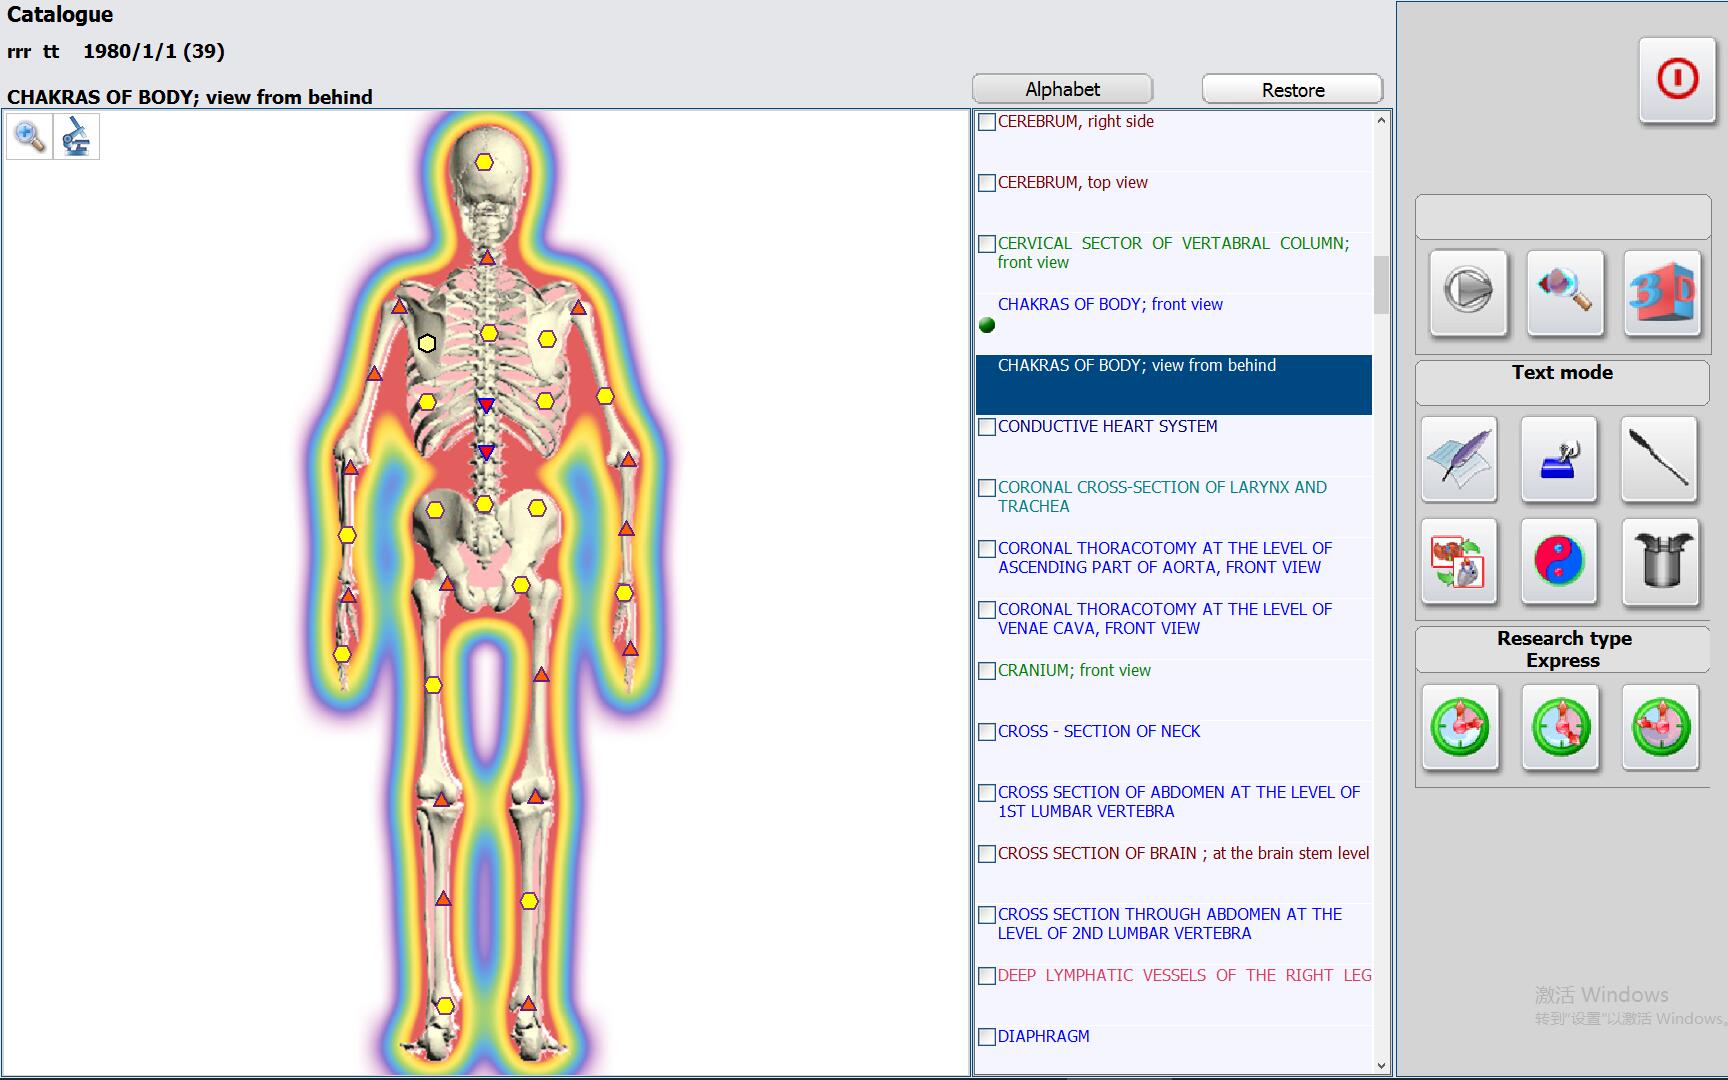Click the white-outlined hexagon on the left scapula
The height and width of the screenshot is (1080, 1728).
tap(427, 343)
